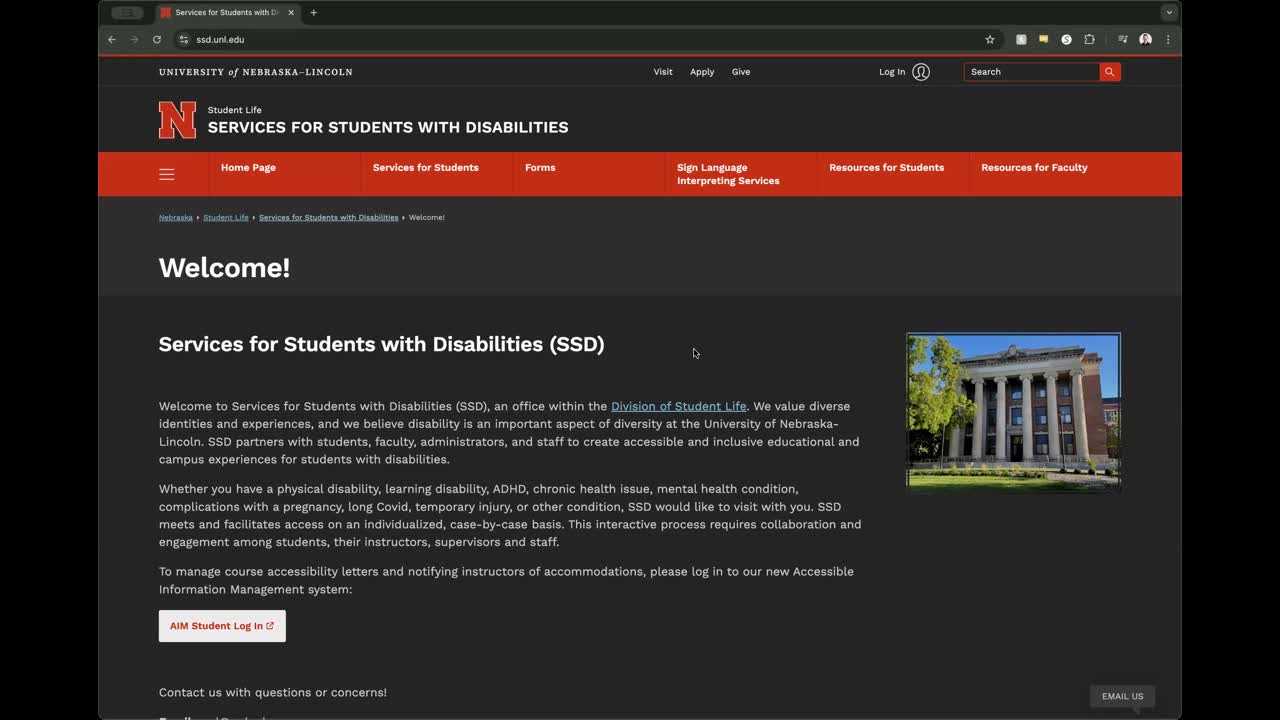Open the Give link
Viewport: 1280px width, 720px height.
(741, 72)
